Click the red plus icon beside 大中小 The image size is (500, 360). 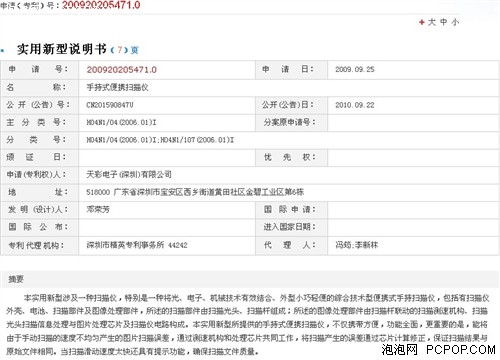[x=422, y=22]
